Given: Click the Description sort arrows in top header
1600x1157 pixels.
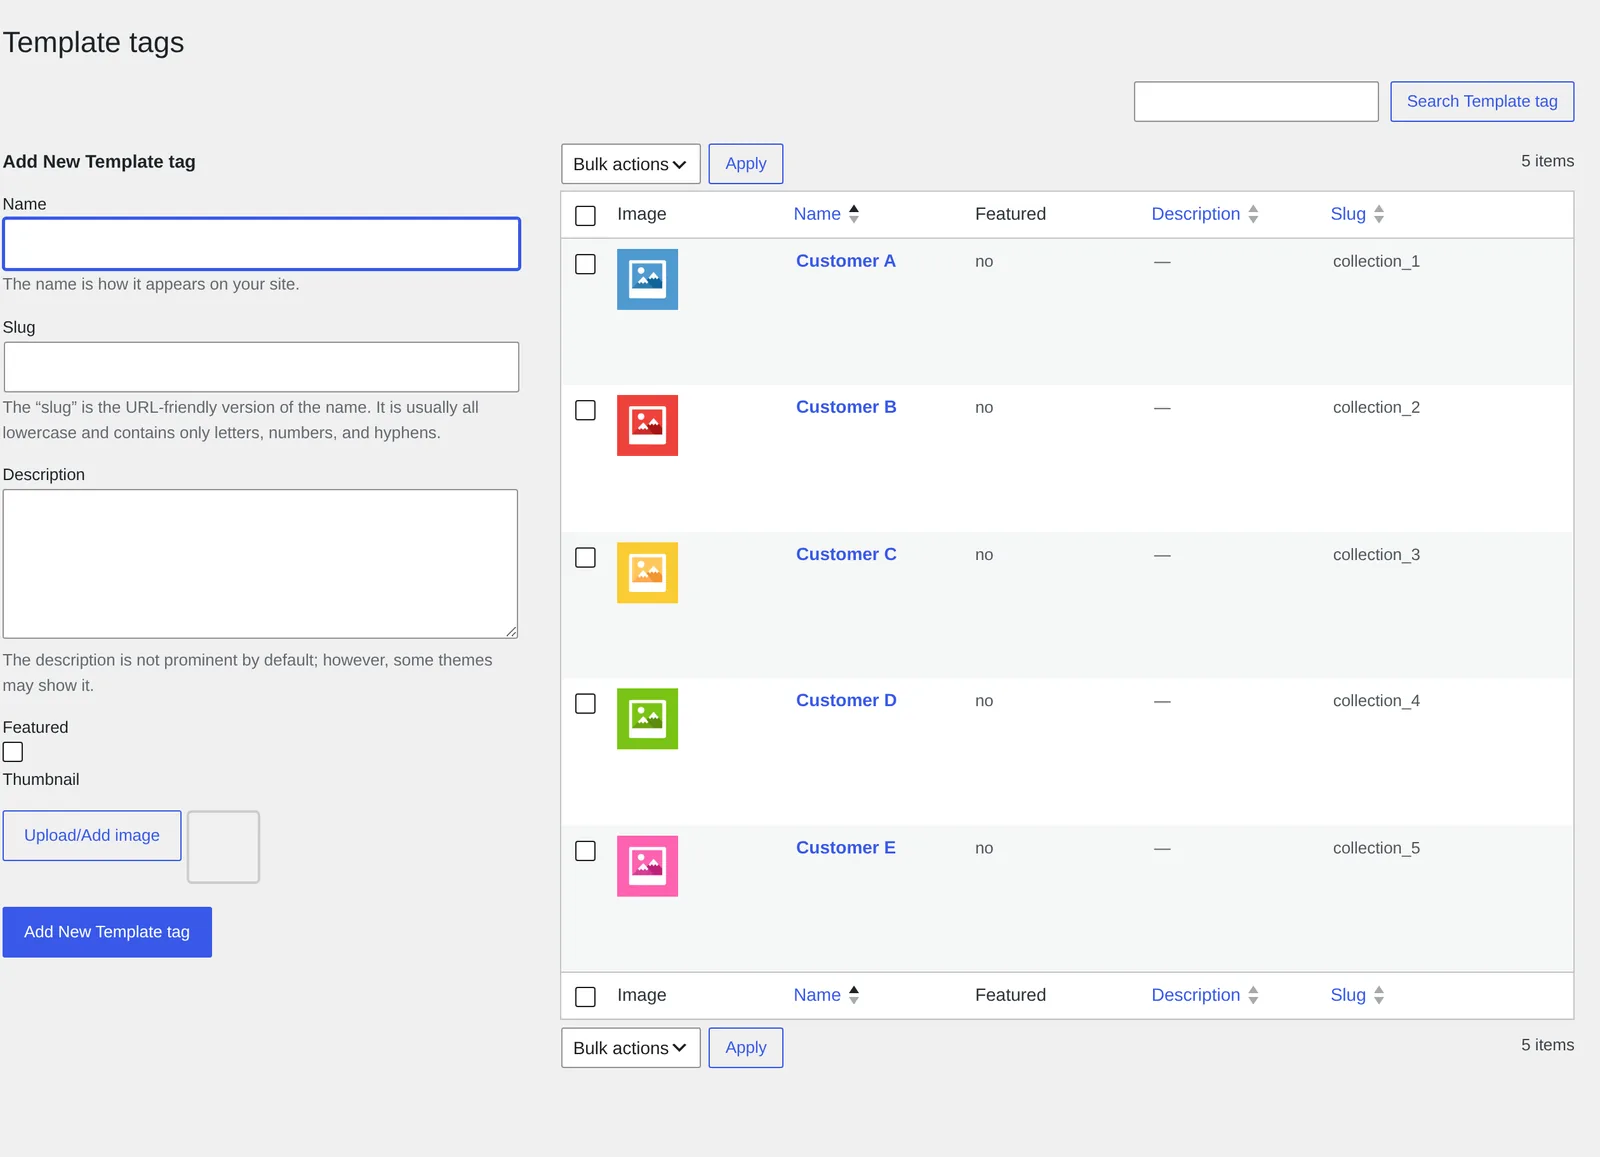Looking at the screenshot, I should (x=1253, y=214).
